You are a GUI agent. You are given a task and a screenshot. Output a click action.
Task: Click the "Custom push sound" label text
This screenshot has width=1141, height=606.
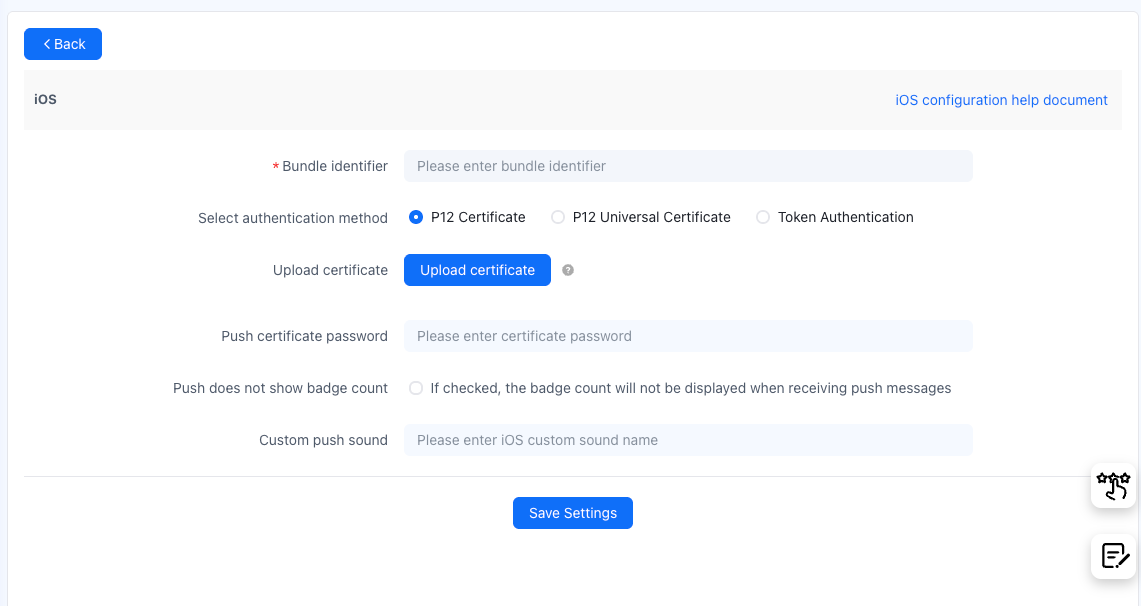pos(323,440)
